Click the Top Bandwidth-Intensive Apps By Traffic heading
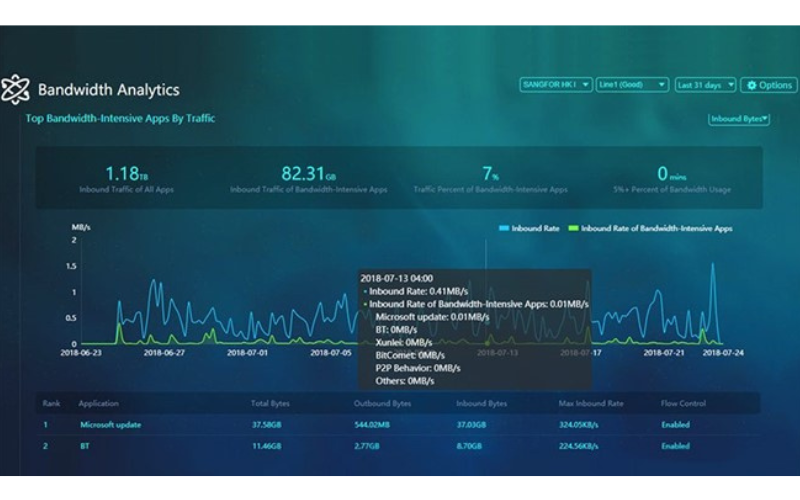 pyautogui.click(x=120, y=118)
